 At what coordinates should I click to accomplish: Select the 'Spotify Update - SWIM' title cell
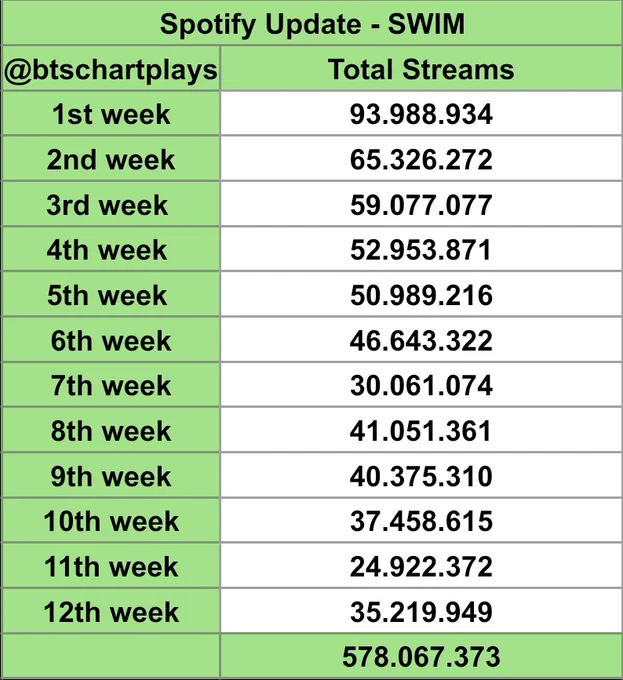pos(312,23)
